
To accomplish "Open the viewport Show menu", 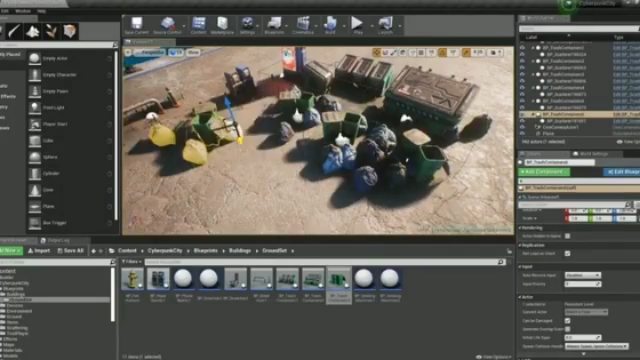I will [193, 52].
